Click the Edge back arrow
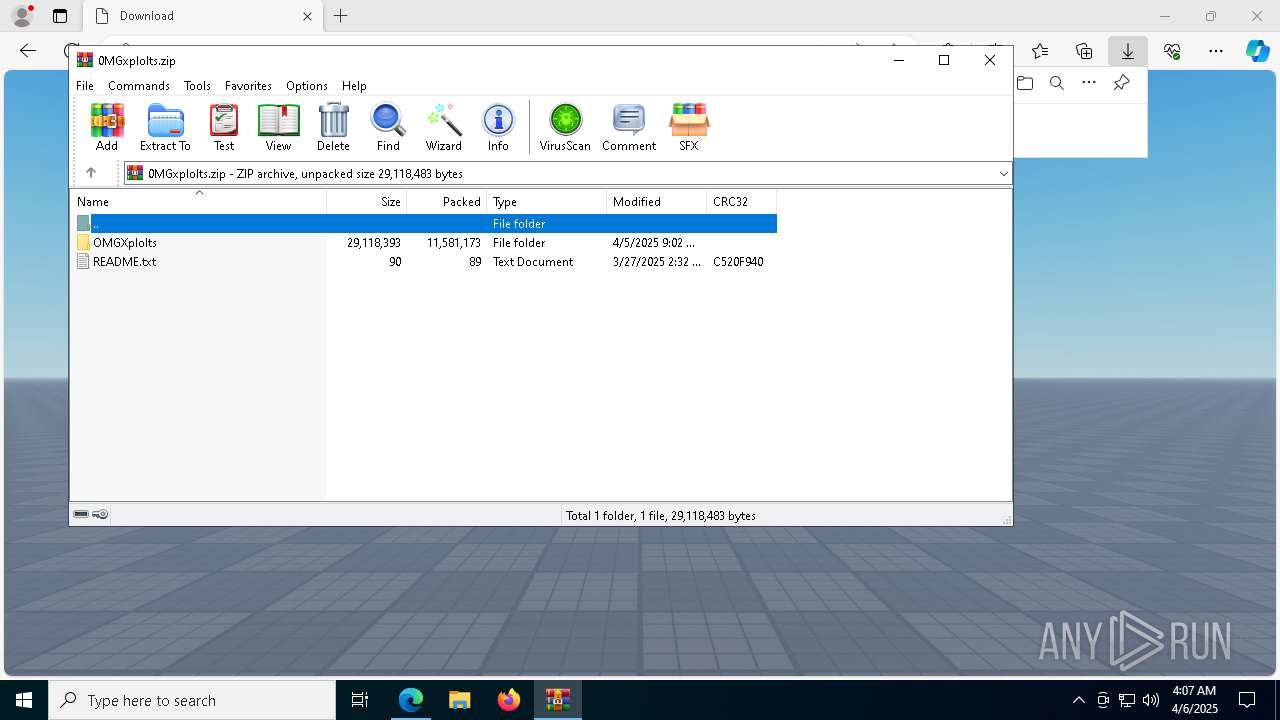The image size is (1280, 720). 28,51
